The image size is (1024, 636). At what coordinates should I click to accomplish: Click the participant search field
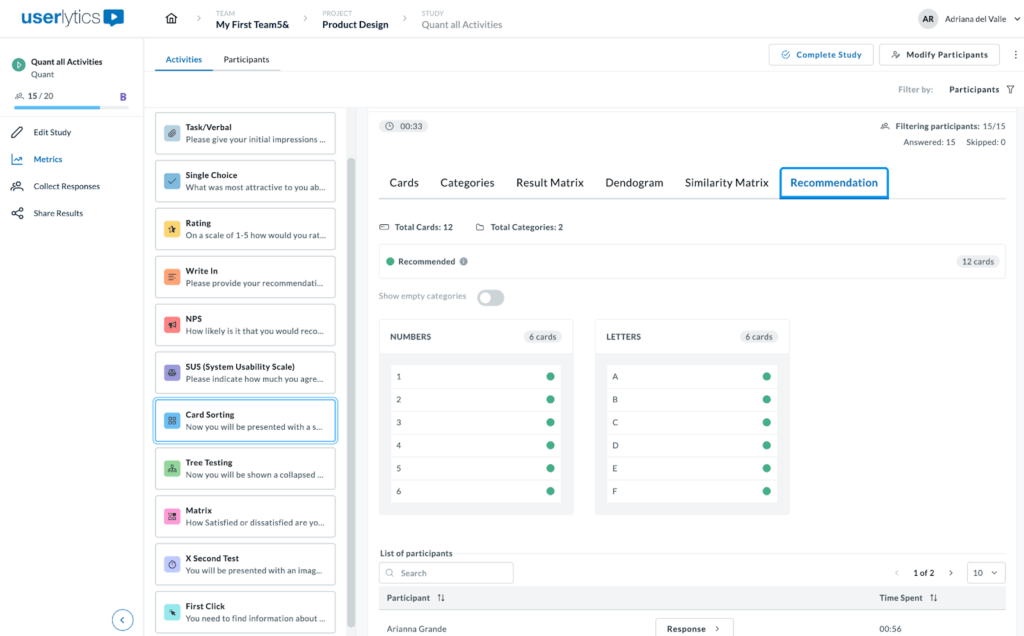coord(445,572)
